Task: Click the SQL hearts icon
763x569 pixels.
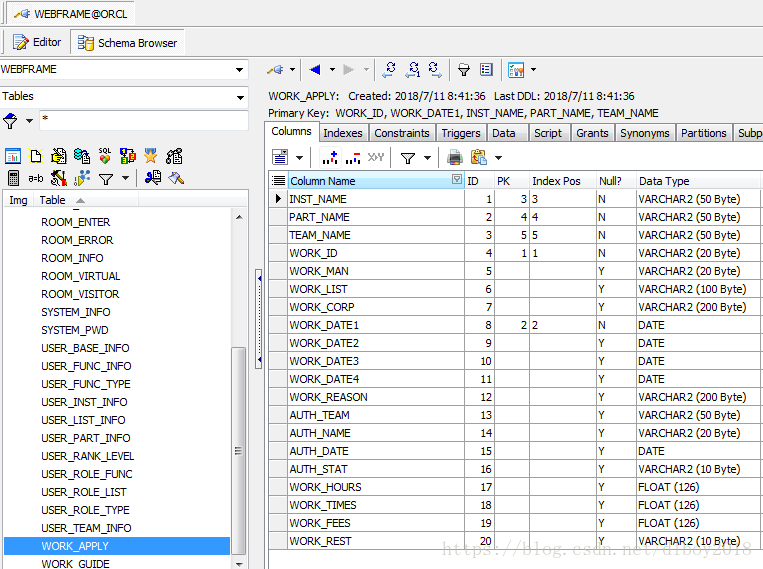Action: pos(105,156)
